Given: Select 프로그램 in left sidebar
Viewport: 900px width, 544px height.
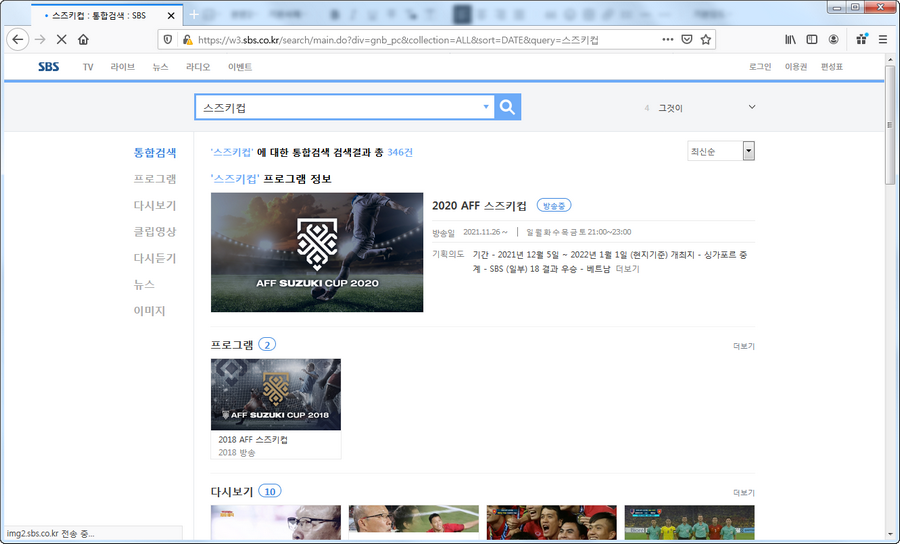Looking at the screenshot, I should click(x=155, y=179).
